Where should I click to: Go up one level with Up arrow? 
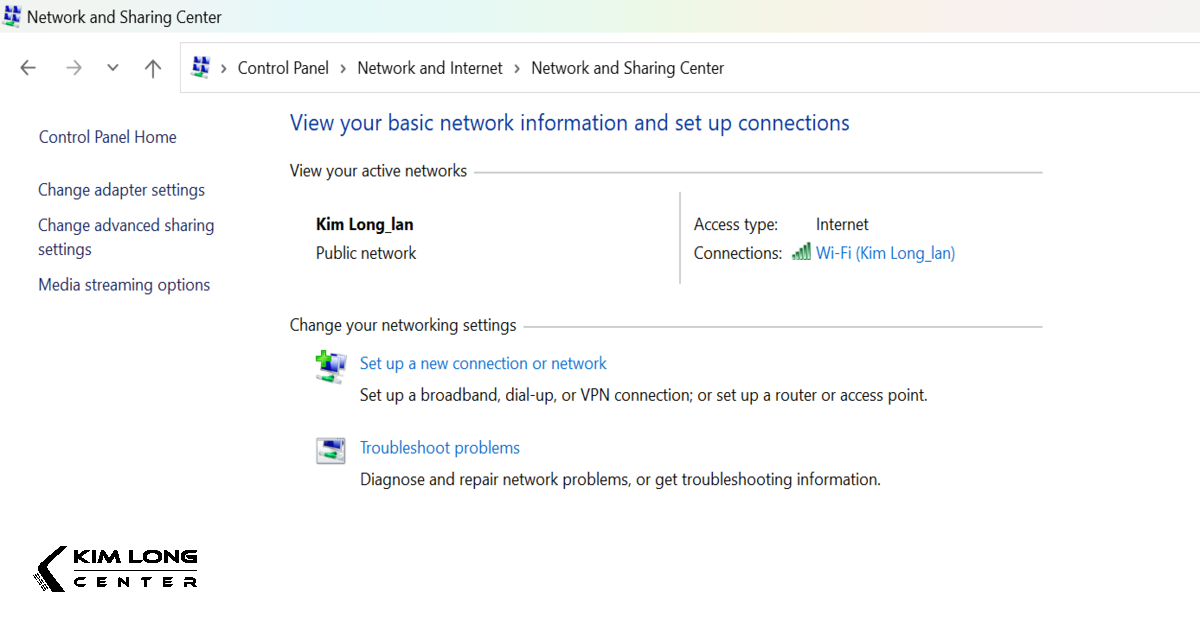152,68
